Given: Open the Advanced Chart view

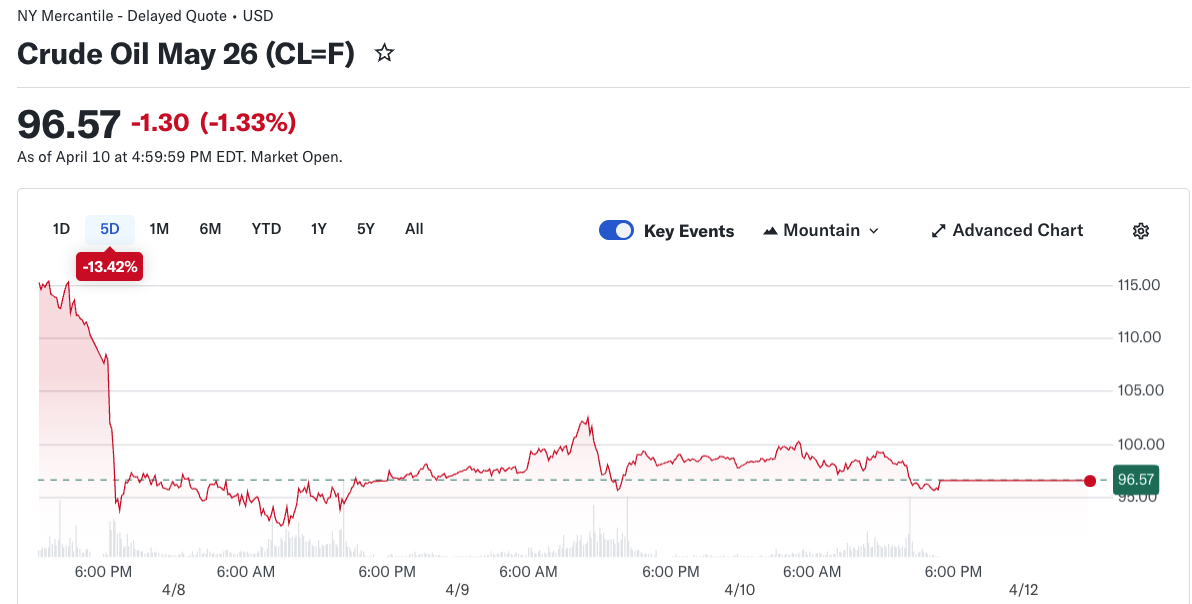Looking at the screenshot, I should 1007,231.
